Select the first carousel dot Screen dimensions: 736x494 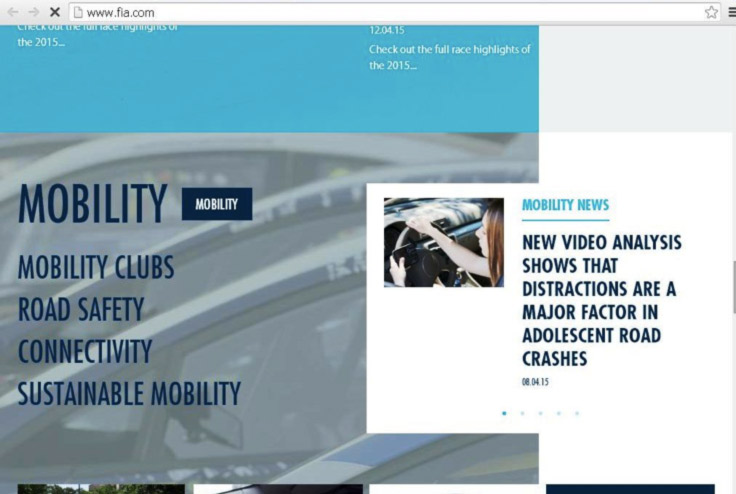(504, 413)
